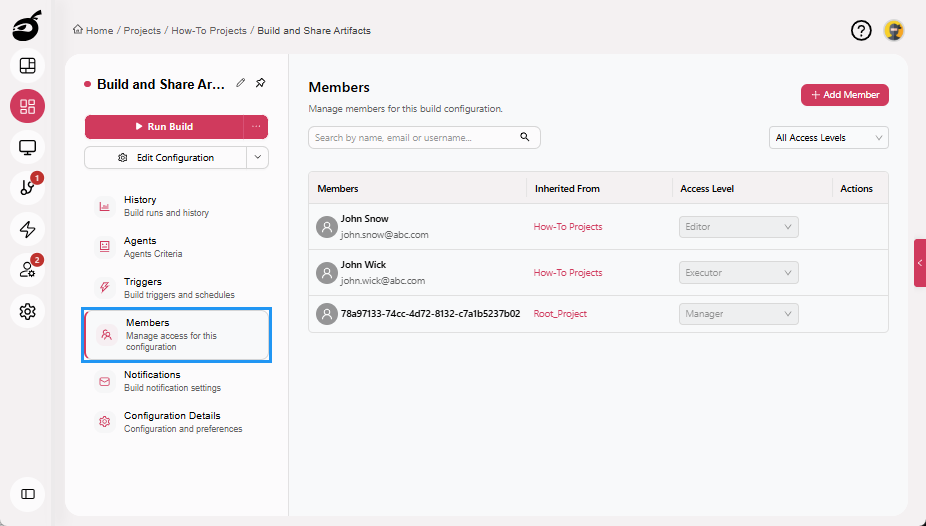Screen dimensions: 926x526
Task: Open the Configuration Details section
Action: 176,422
